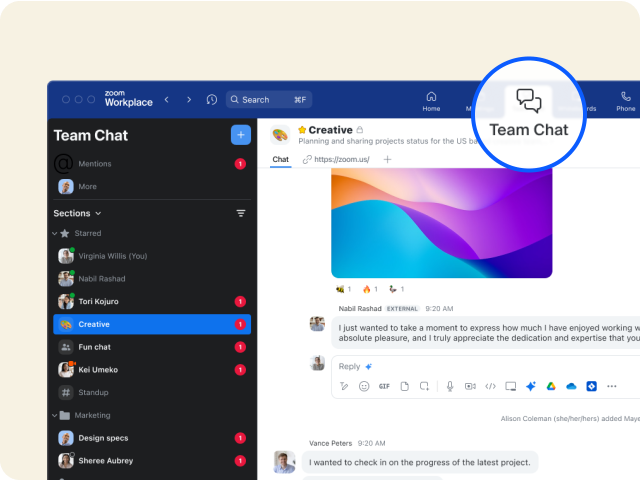Click the GIF button in reply toolbar
Screen dimensions: 640x480
(384, 386)
